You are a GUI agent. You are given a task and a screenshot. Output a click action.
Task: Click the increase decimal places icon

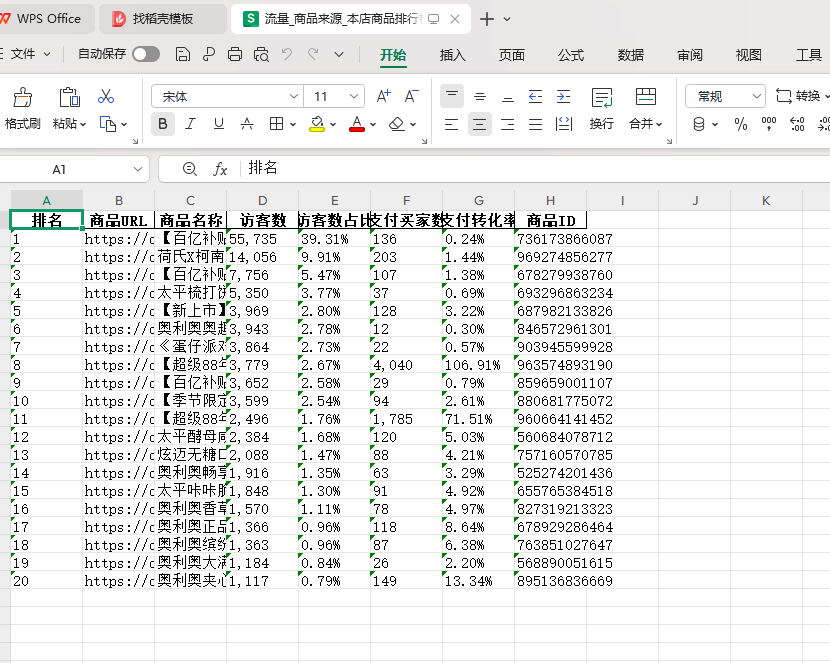797,124
